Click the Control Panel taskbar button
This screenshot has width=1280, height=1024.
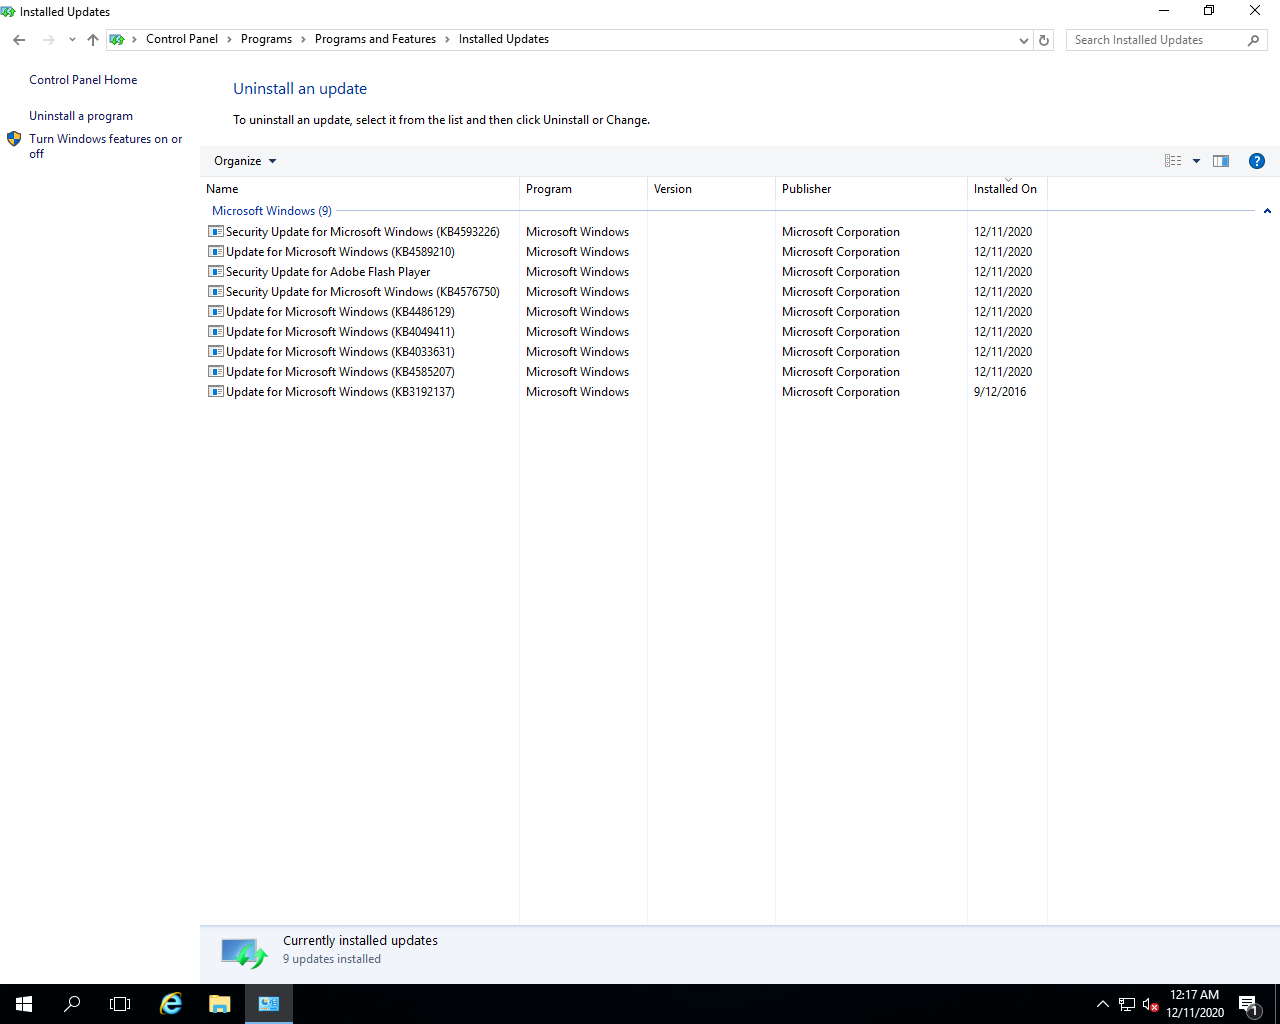coord(269,1004)
